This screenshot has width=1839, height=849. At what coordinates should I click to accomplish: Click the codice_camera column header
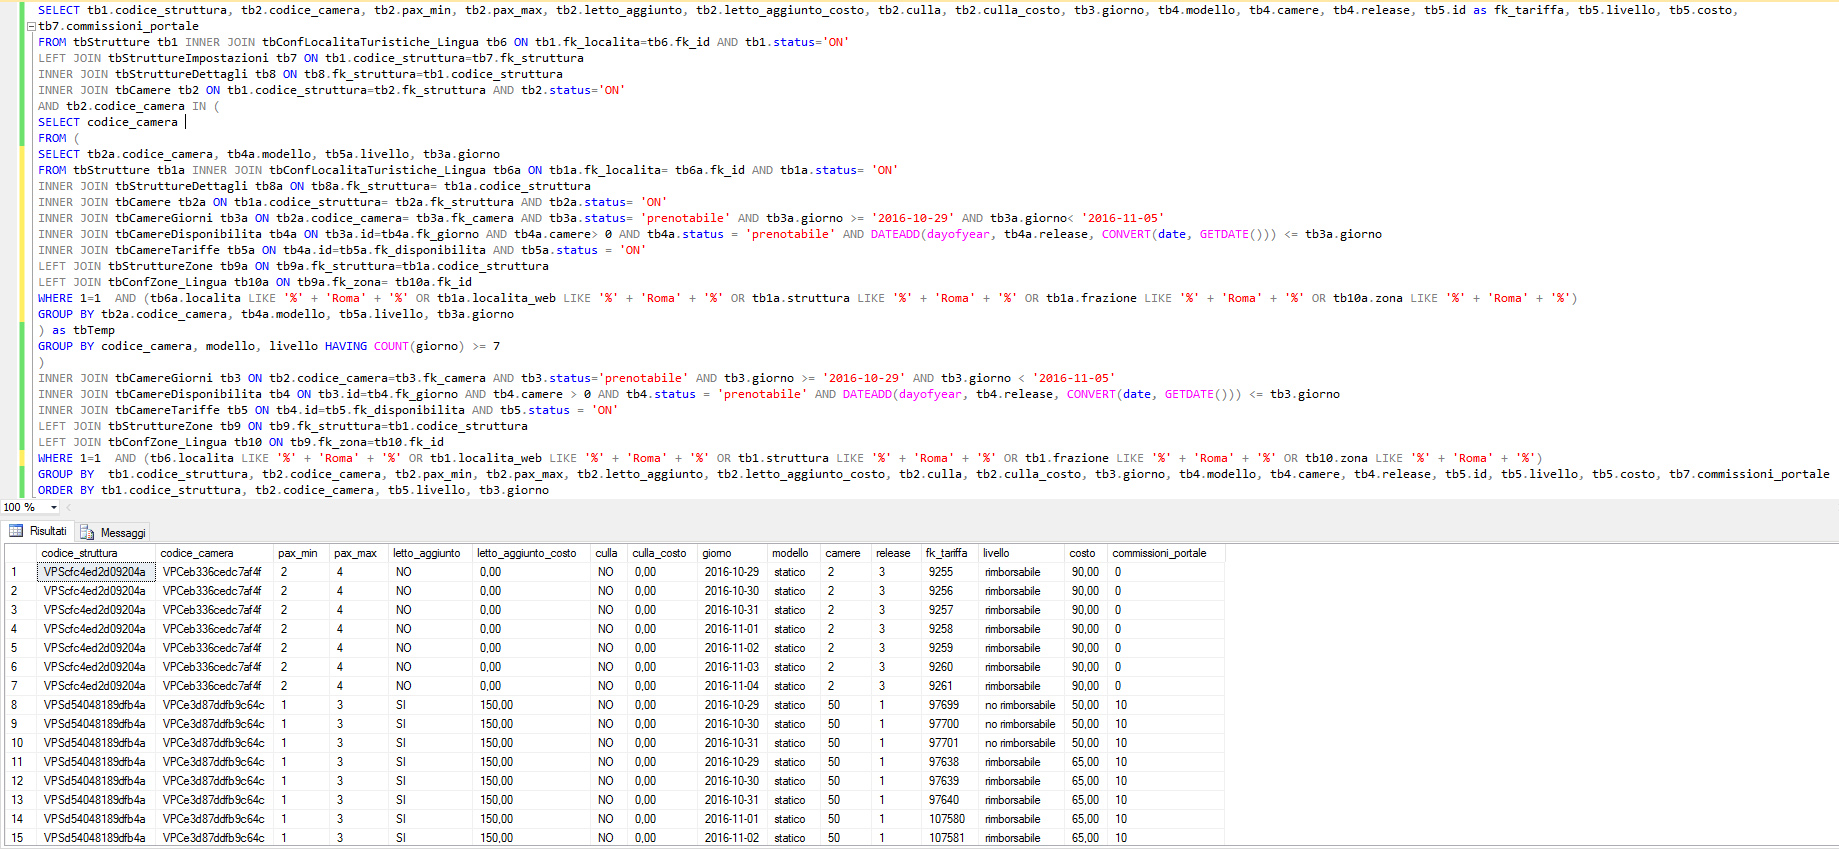[x=215, y=553]
